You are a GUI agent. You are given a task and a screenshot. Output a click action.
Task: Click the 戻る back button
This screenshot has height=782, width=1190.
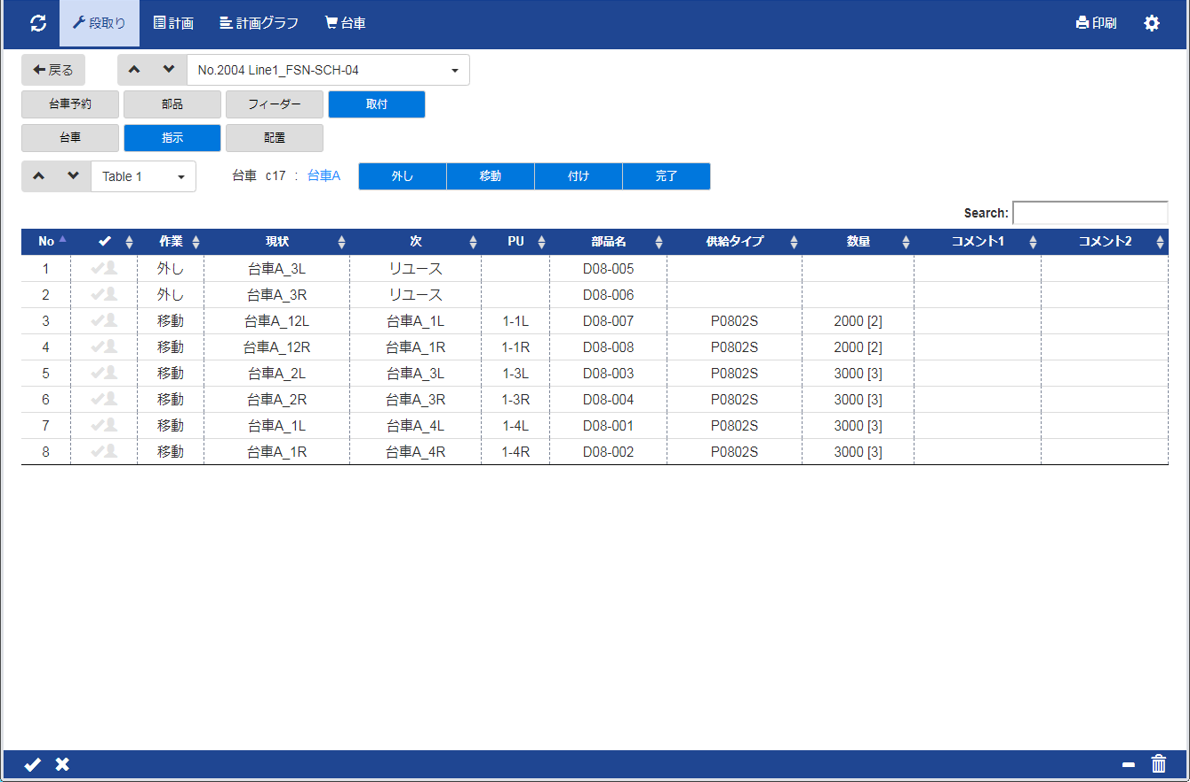[54, 70]
